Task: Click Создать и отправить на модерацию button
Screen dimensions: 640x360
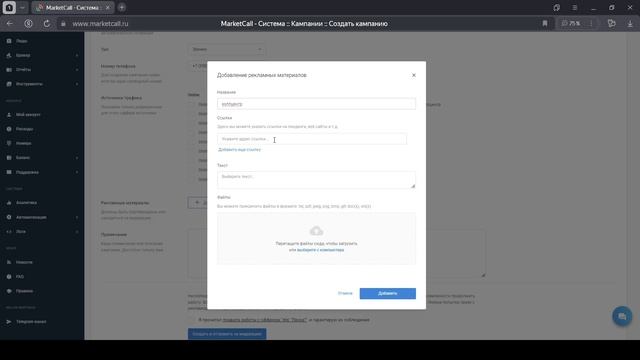Action: pos(227,334)
